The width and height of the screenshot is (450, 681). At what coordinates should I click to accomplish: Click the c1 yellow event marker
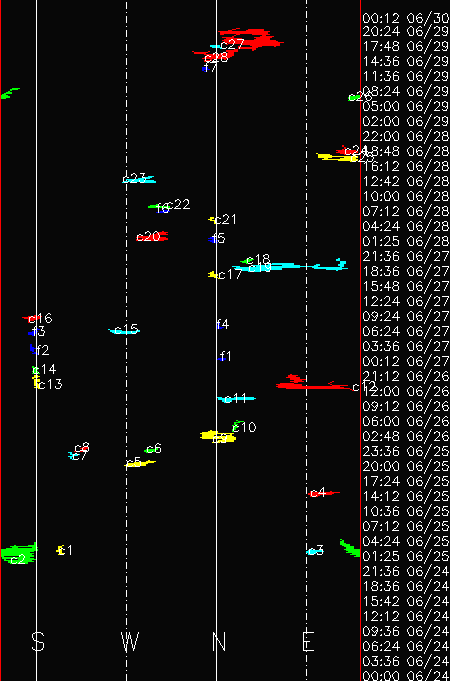61,550
